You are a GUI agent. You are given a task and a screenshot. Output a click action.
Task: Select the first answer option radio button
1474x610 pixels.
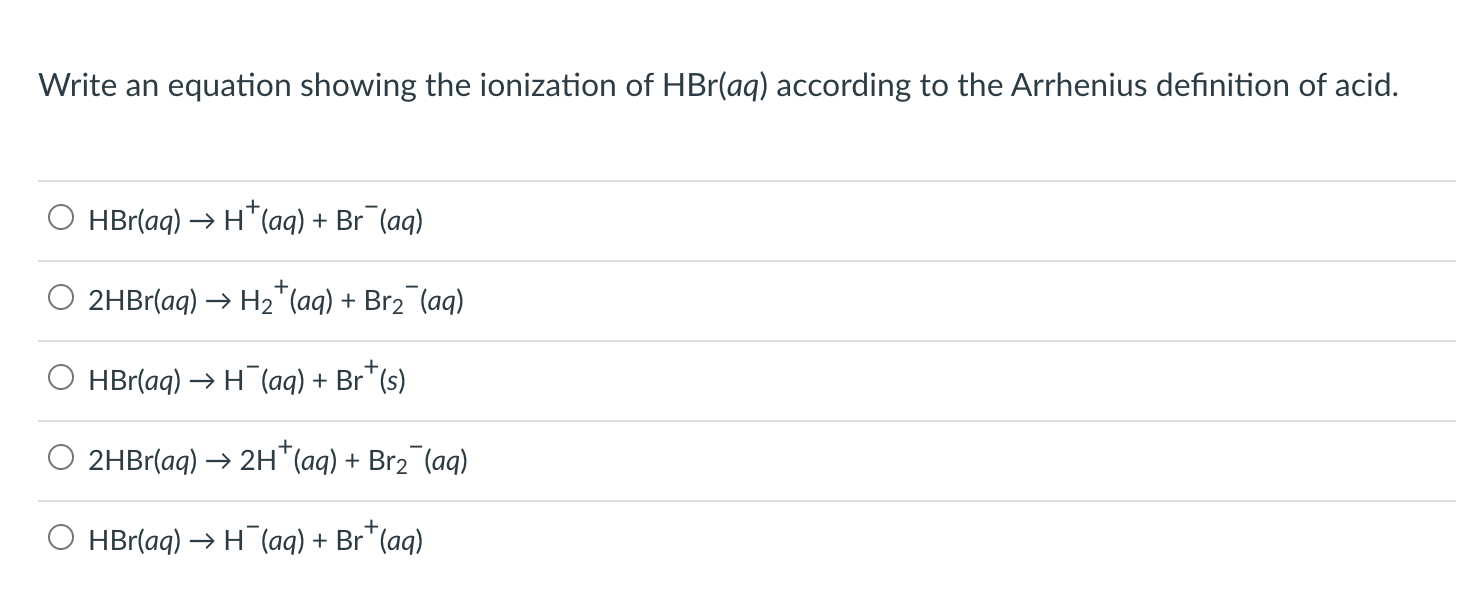point(61,216)
